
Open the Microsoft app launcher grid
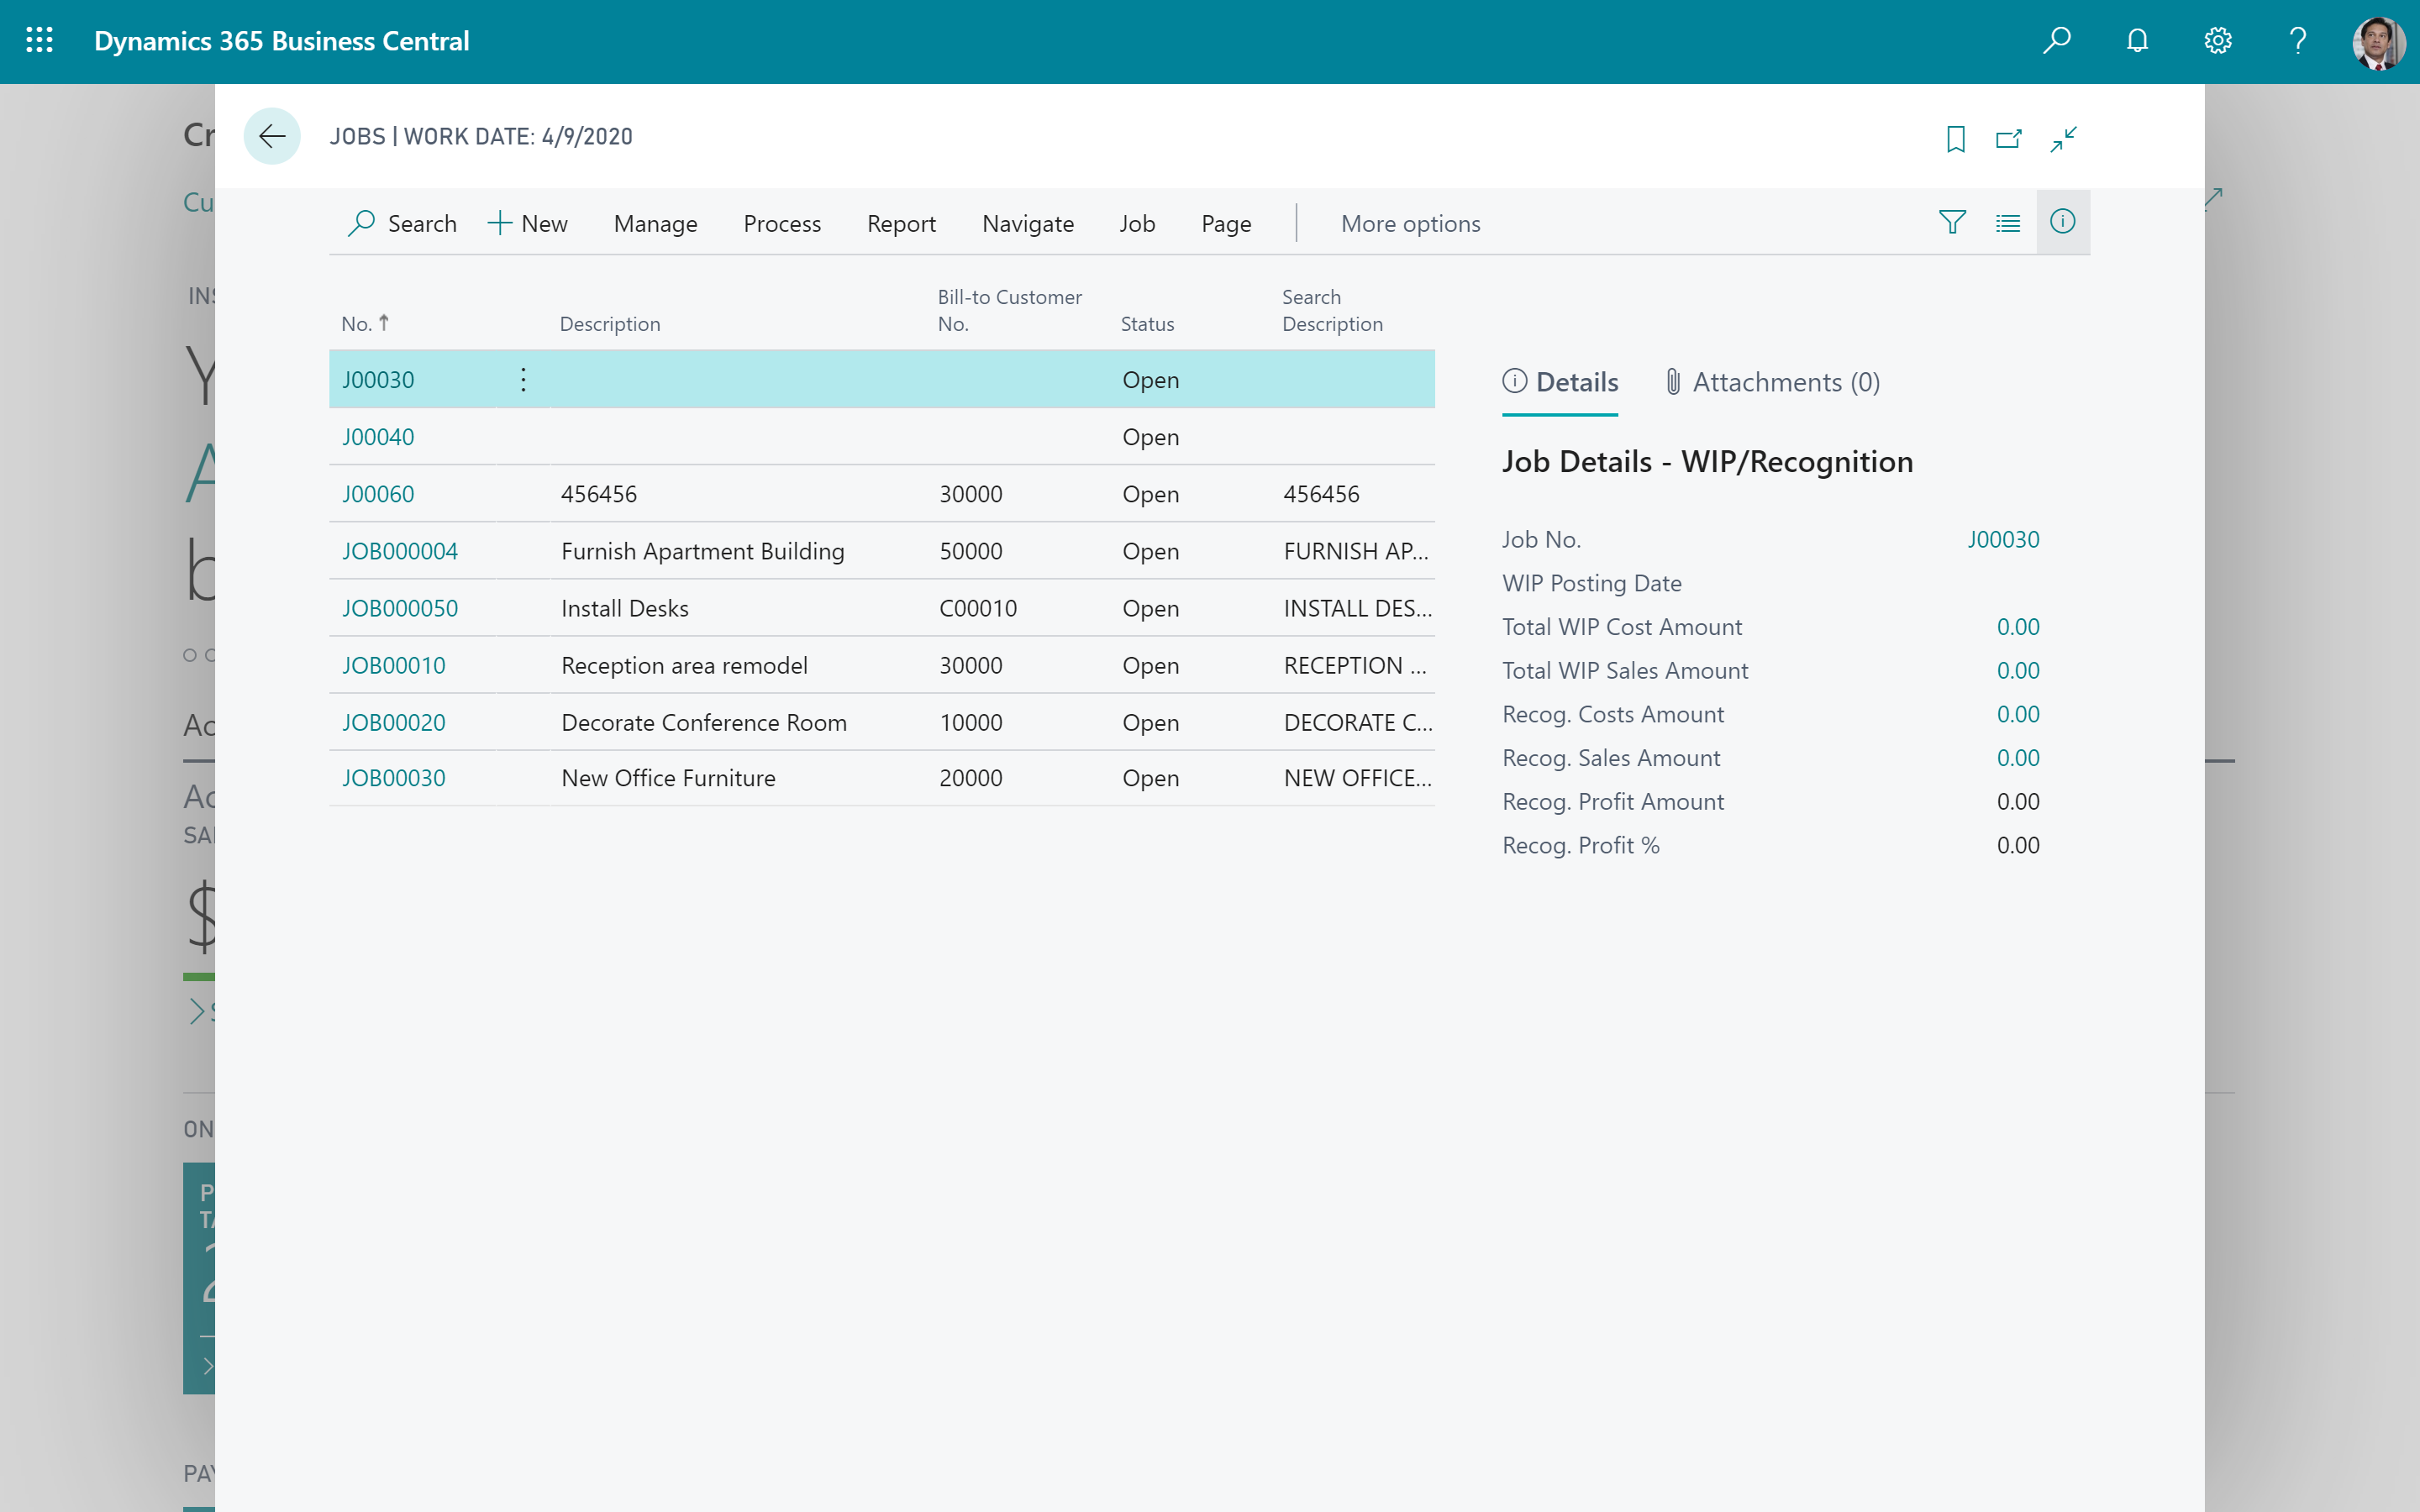(x=40, y=40)
